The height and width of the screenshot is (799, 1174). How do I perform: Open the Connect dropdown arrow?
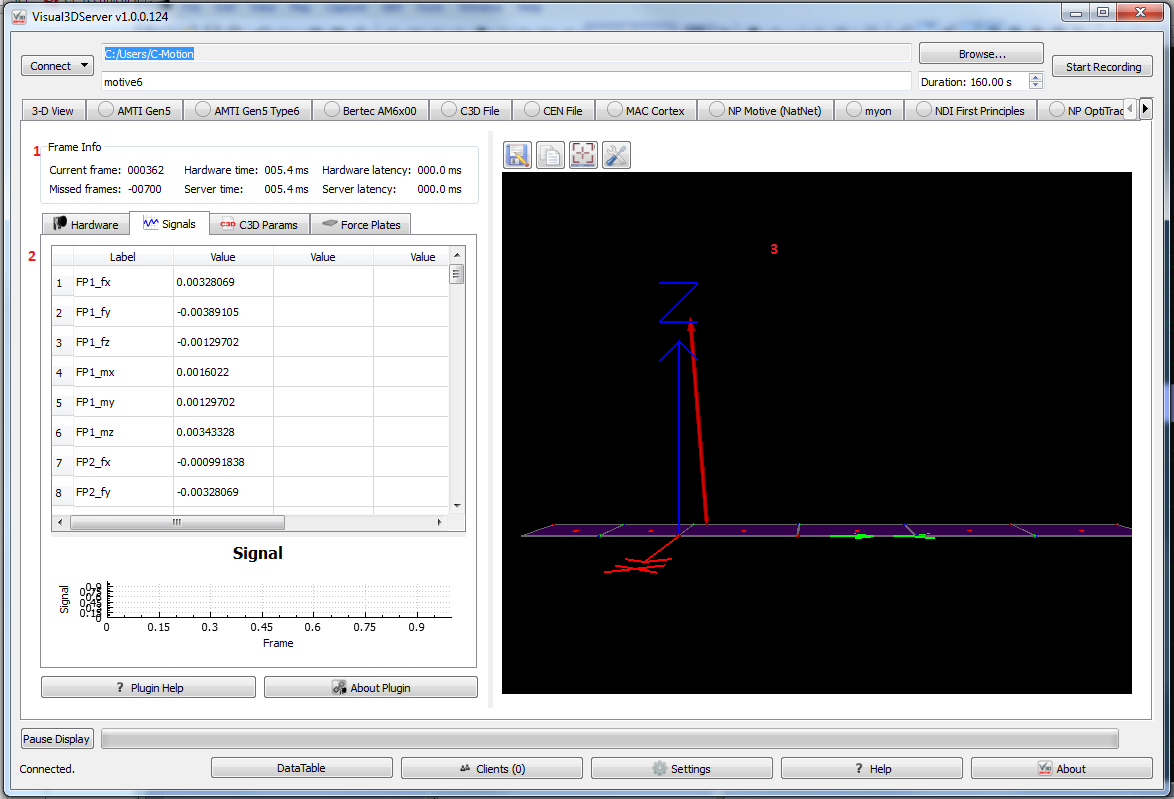(84, 66)
